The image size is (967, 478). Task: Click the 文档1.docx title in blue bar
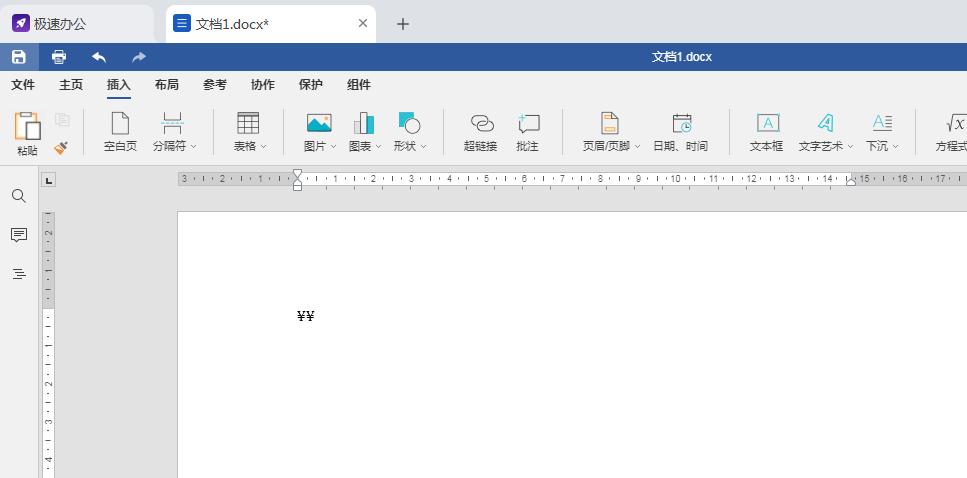click(x=681, y=57)
